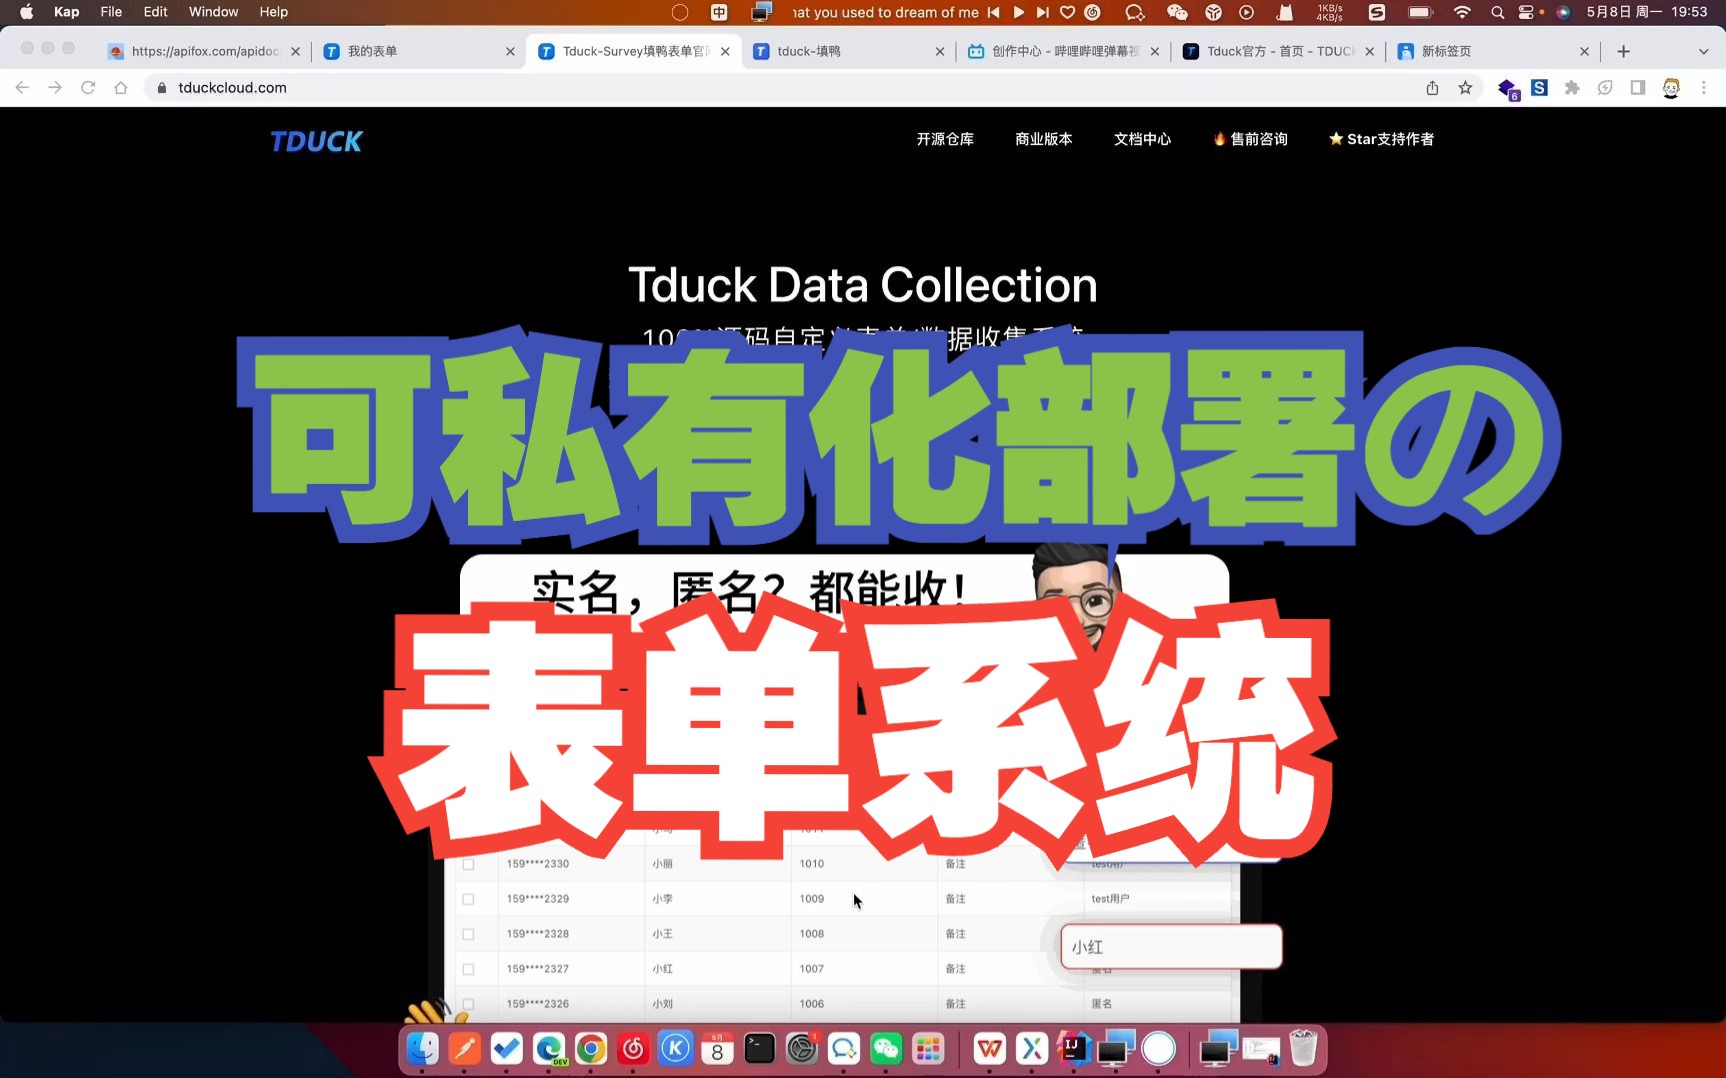Open the extensions puzzle-piece icon
Viewport: 1726px width, 1078px height.
[x=1572, y=88]
